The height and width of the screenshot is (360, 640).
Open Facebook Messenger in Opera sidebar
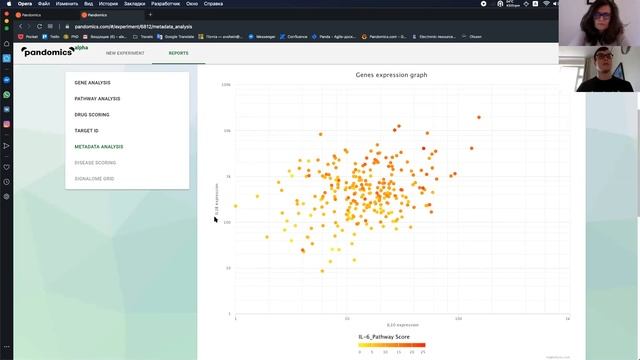click(7, 80)
